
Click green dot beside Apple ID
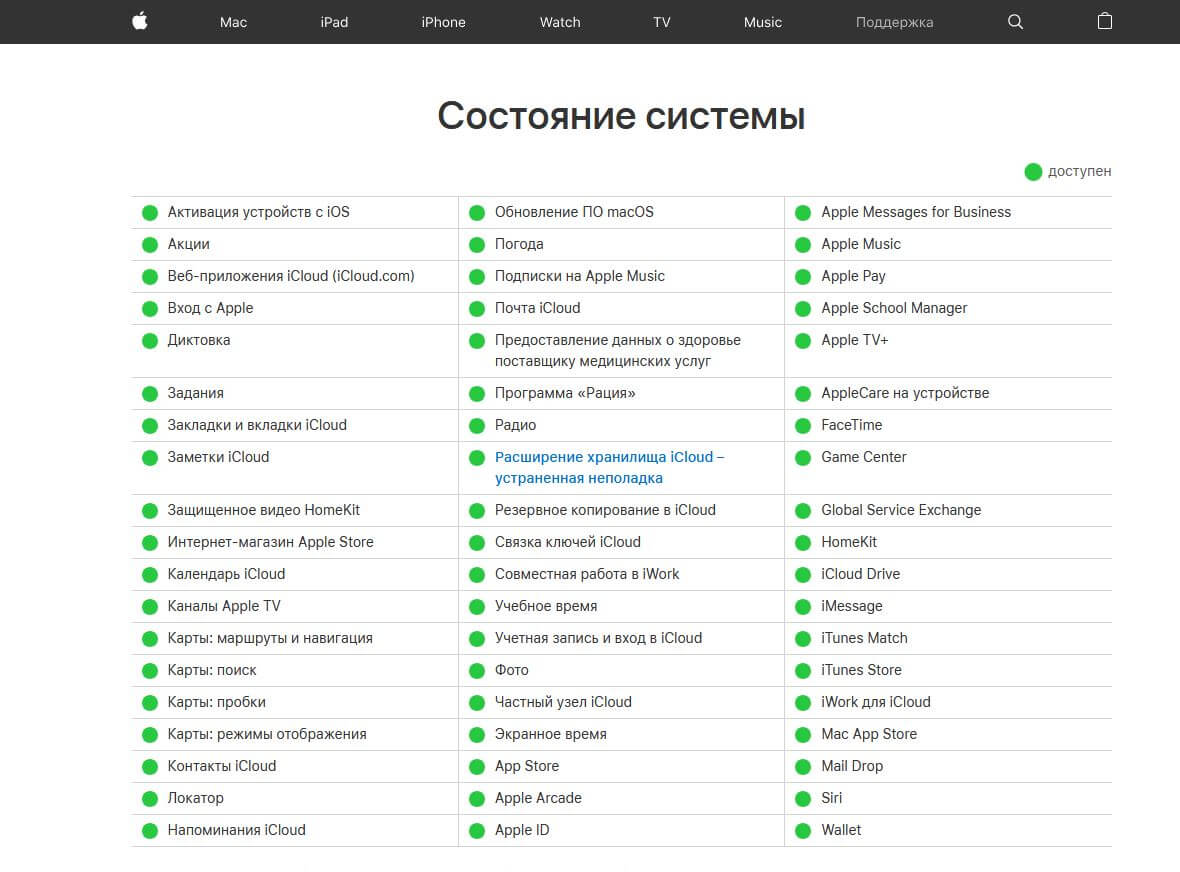476,831
